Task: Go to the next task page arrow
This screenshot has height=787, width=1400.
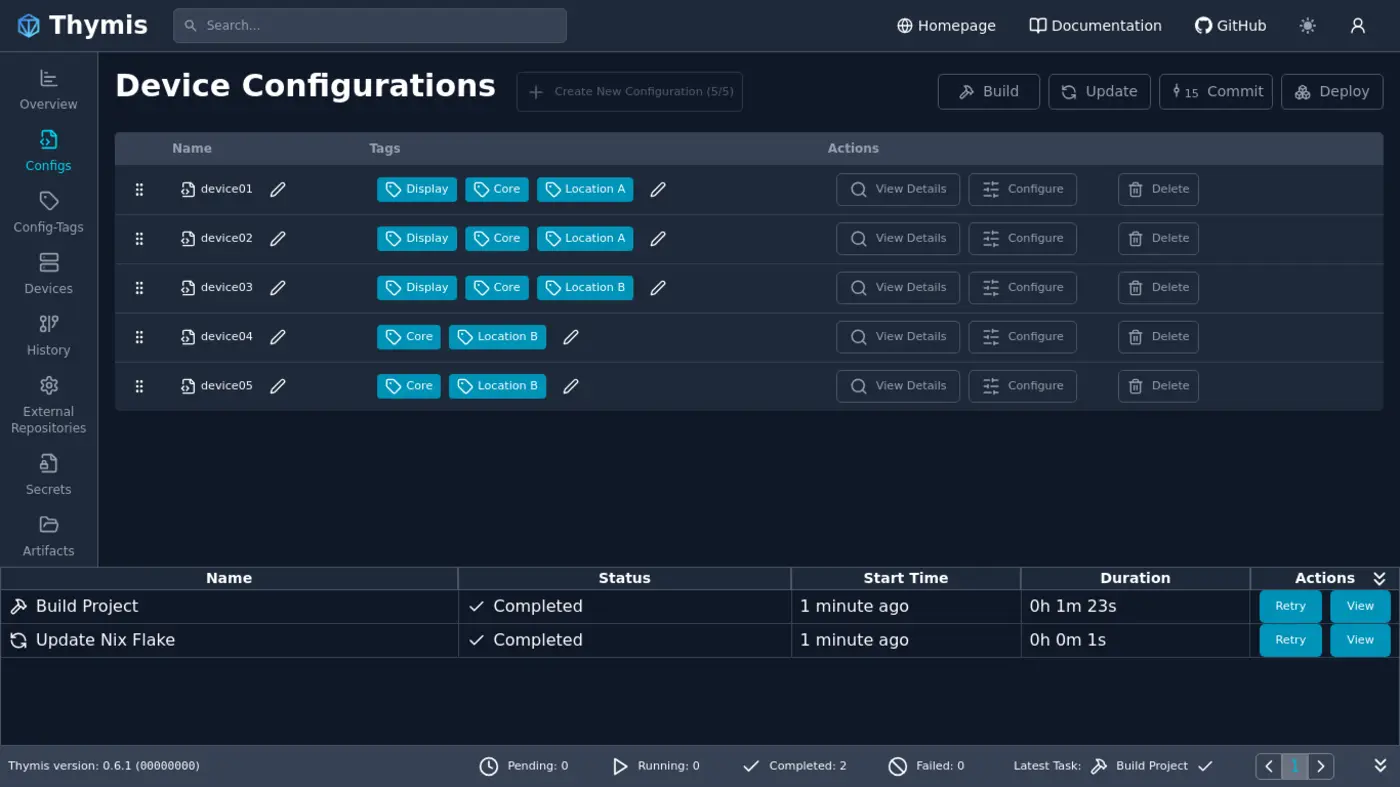Action: [1320, 765]
